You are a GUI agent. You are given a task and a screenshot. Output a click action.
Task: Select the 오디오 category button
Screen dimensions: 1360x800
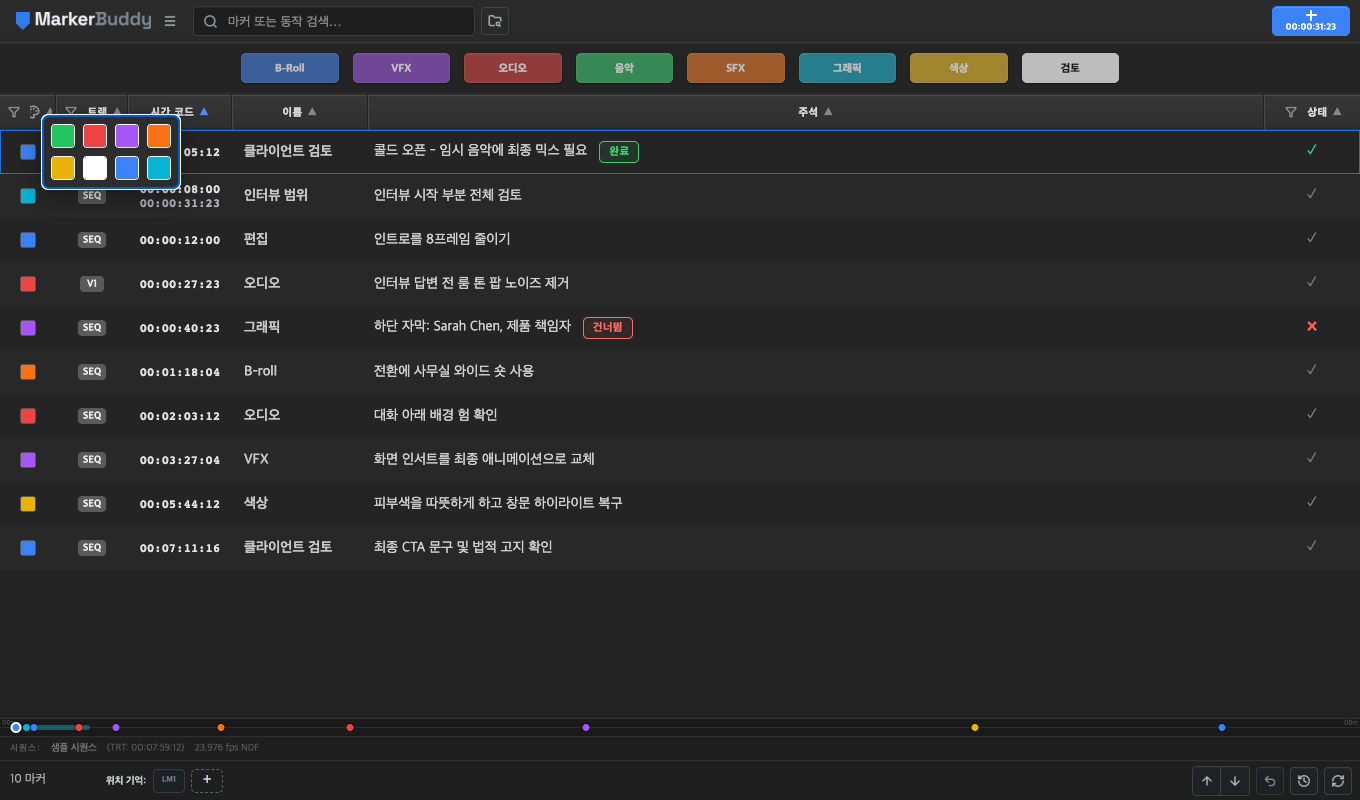[513, 68]
